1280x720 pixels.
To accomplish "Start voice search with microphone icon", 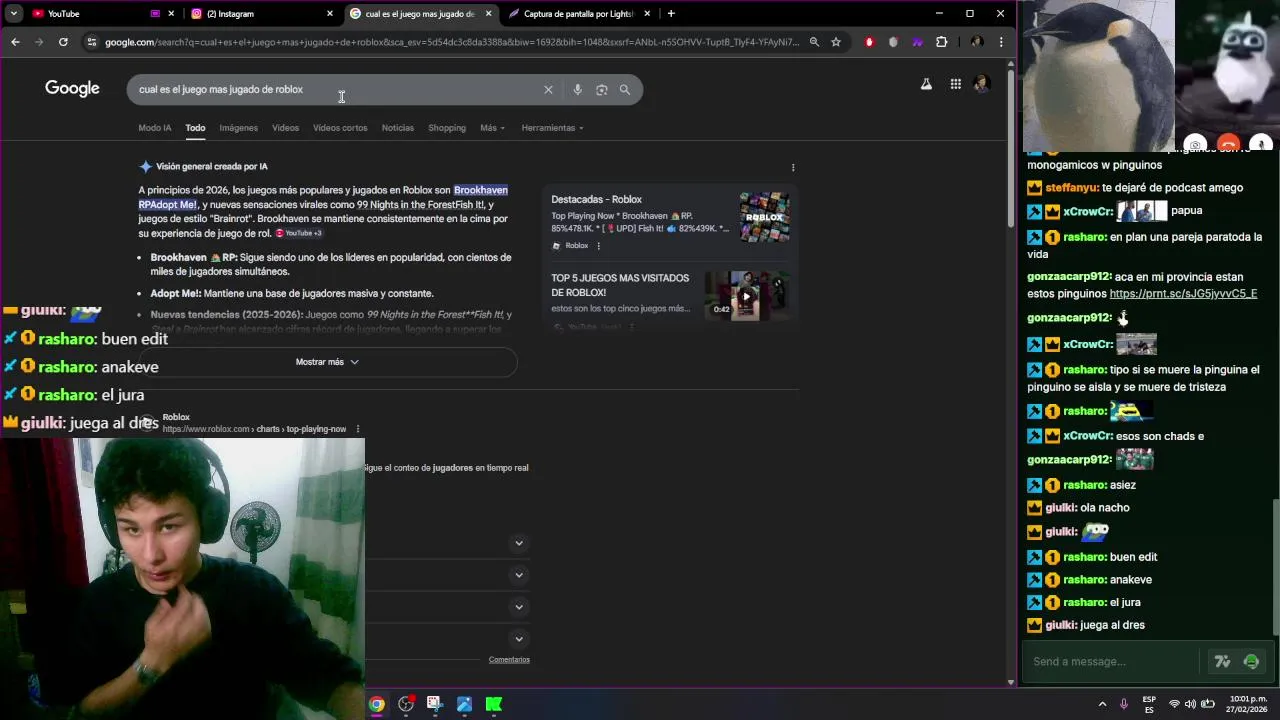I will click(x=577, y=90).
